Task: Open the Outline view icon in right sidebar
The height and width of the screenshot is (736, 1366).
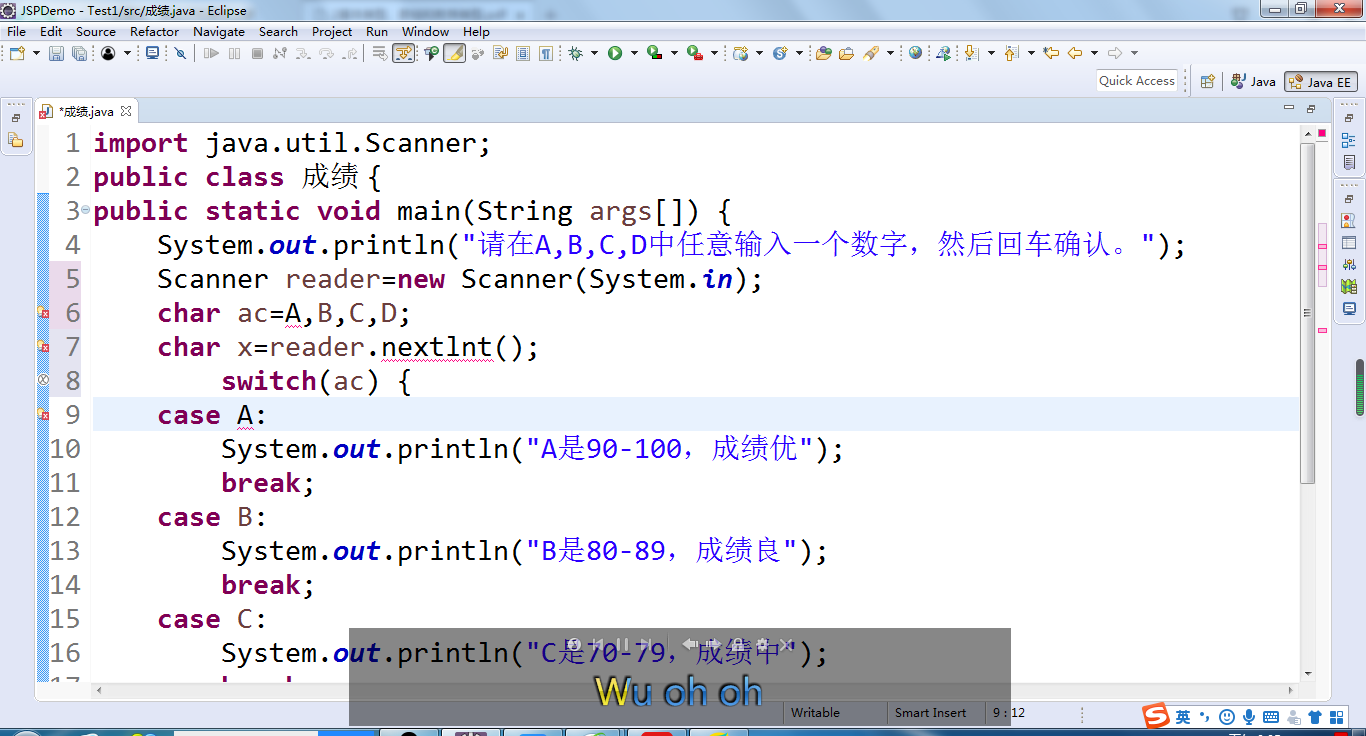Action: (x=1349, y=140)
